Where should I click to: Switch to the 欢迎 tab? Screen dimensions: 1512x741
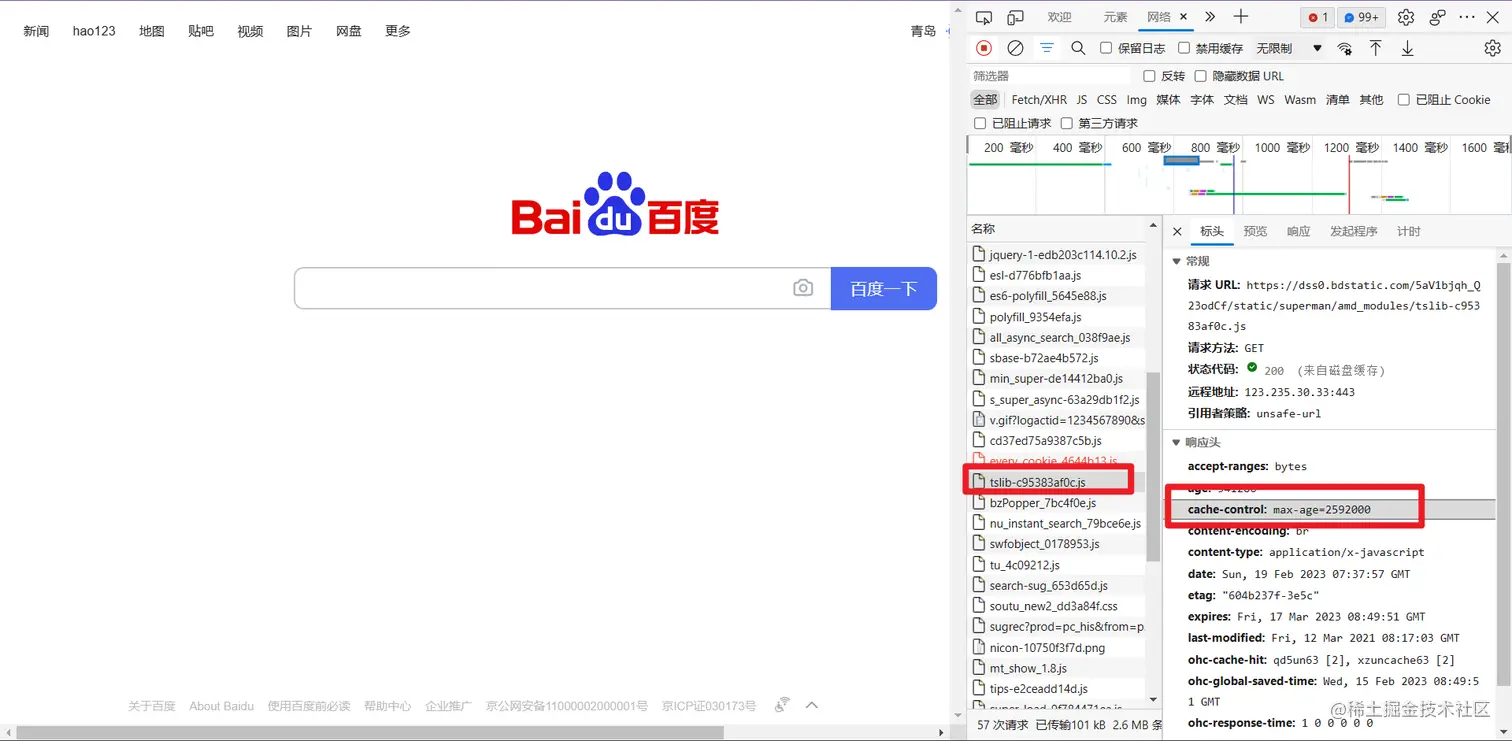click(1059, 17)
